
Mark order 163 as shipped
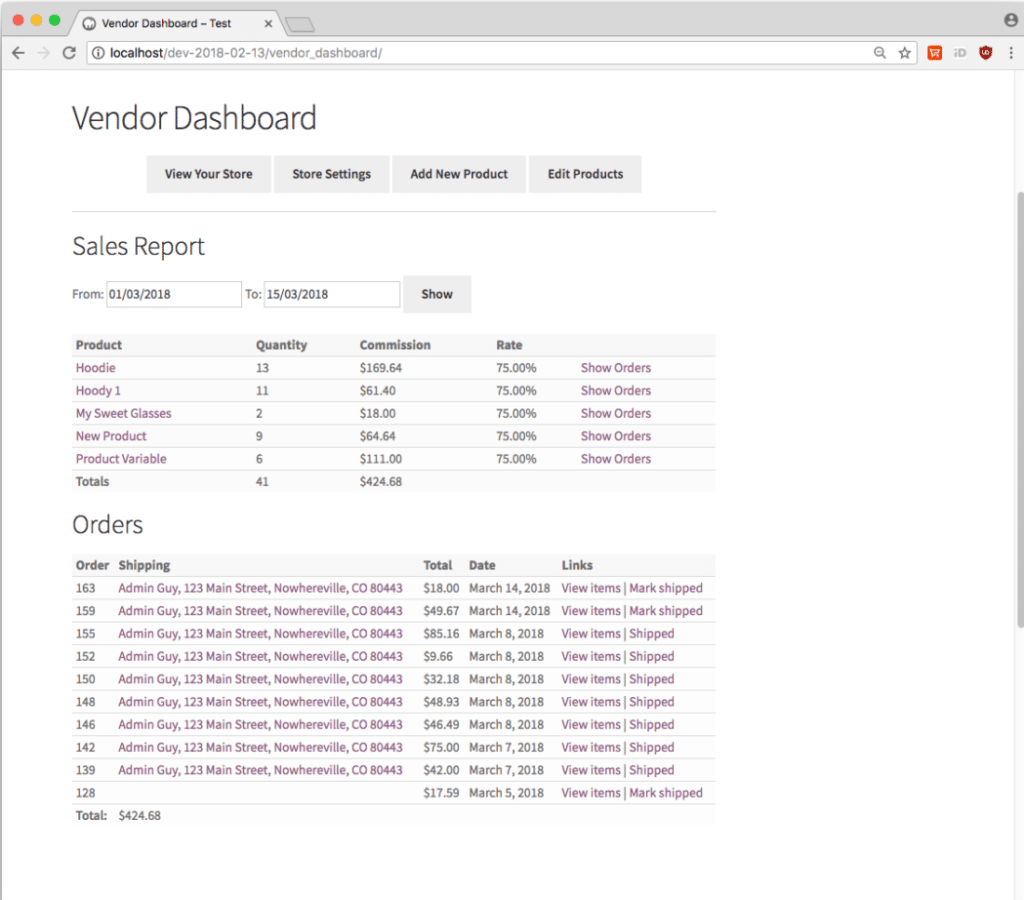click(666, 588)
